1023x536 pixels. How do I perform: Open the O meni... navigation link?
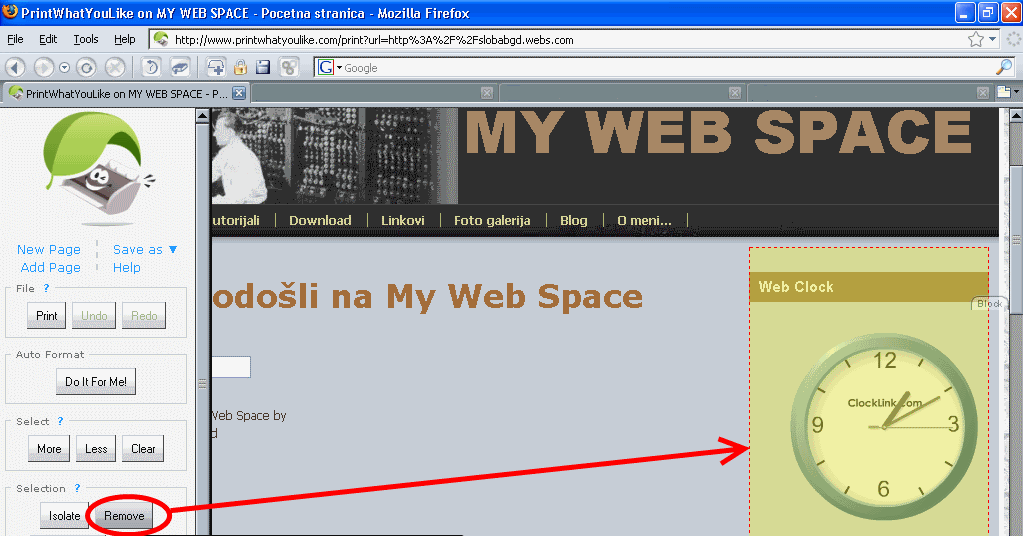pos(644,220)
